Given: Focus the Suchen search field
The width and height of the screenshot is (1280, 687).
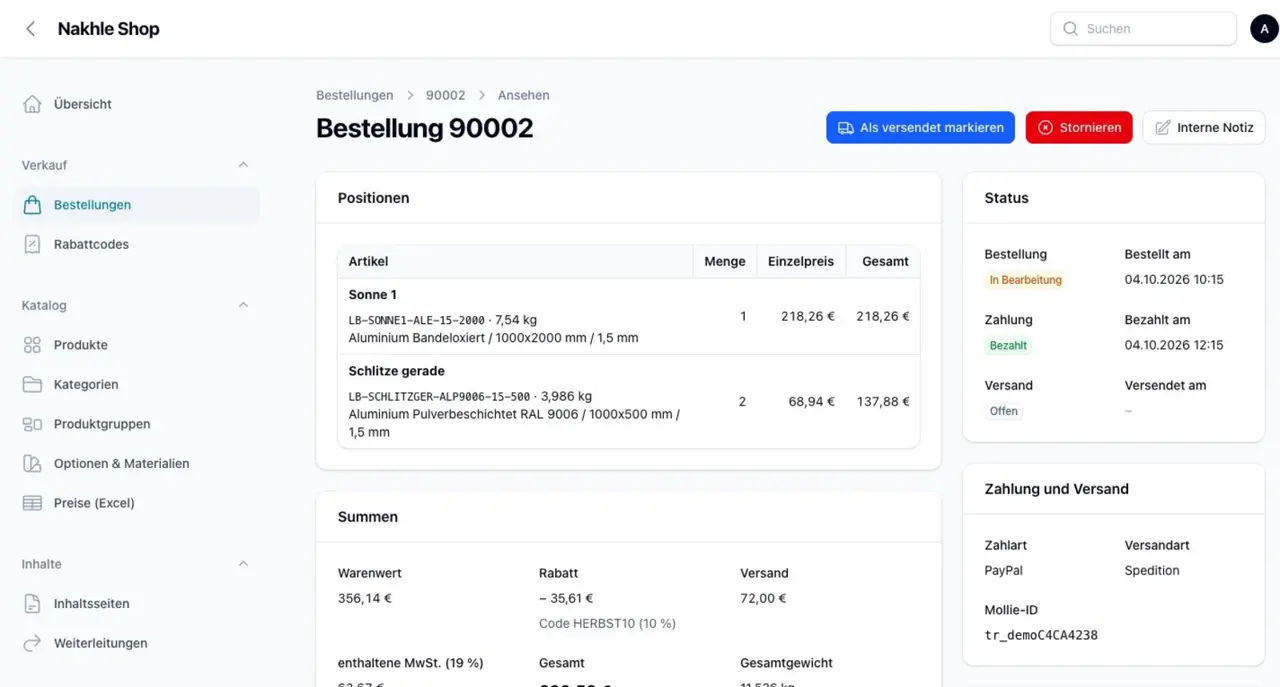Looking at the screenshot, I should 1143,29.
